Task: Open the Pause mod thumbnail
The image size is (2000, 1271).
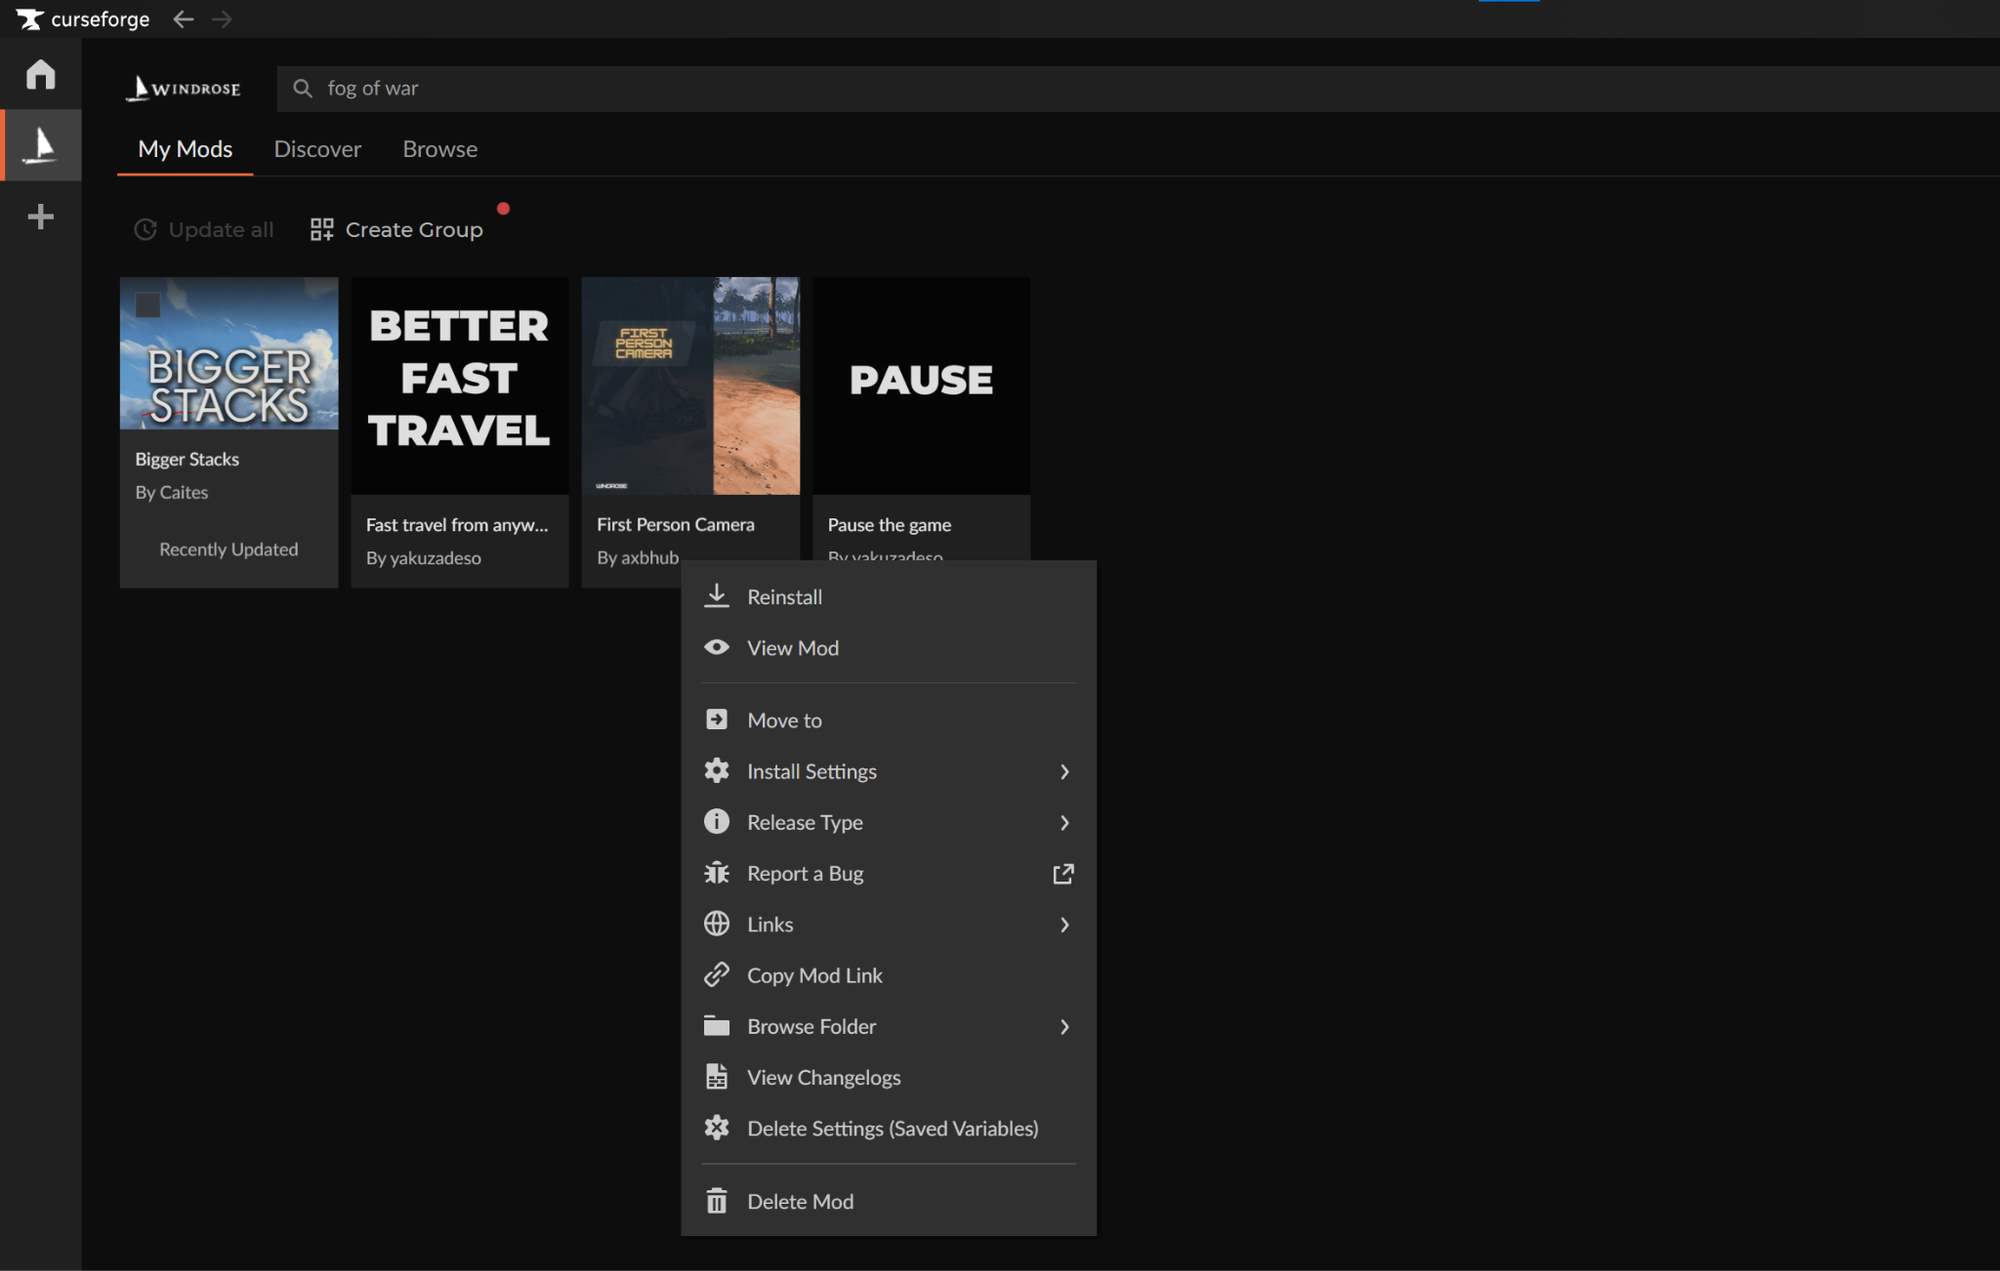Action: point(921,385)
